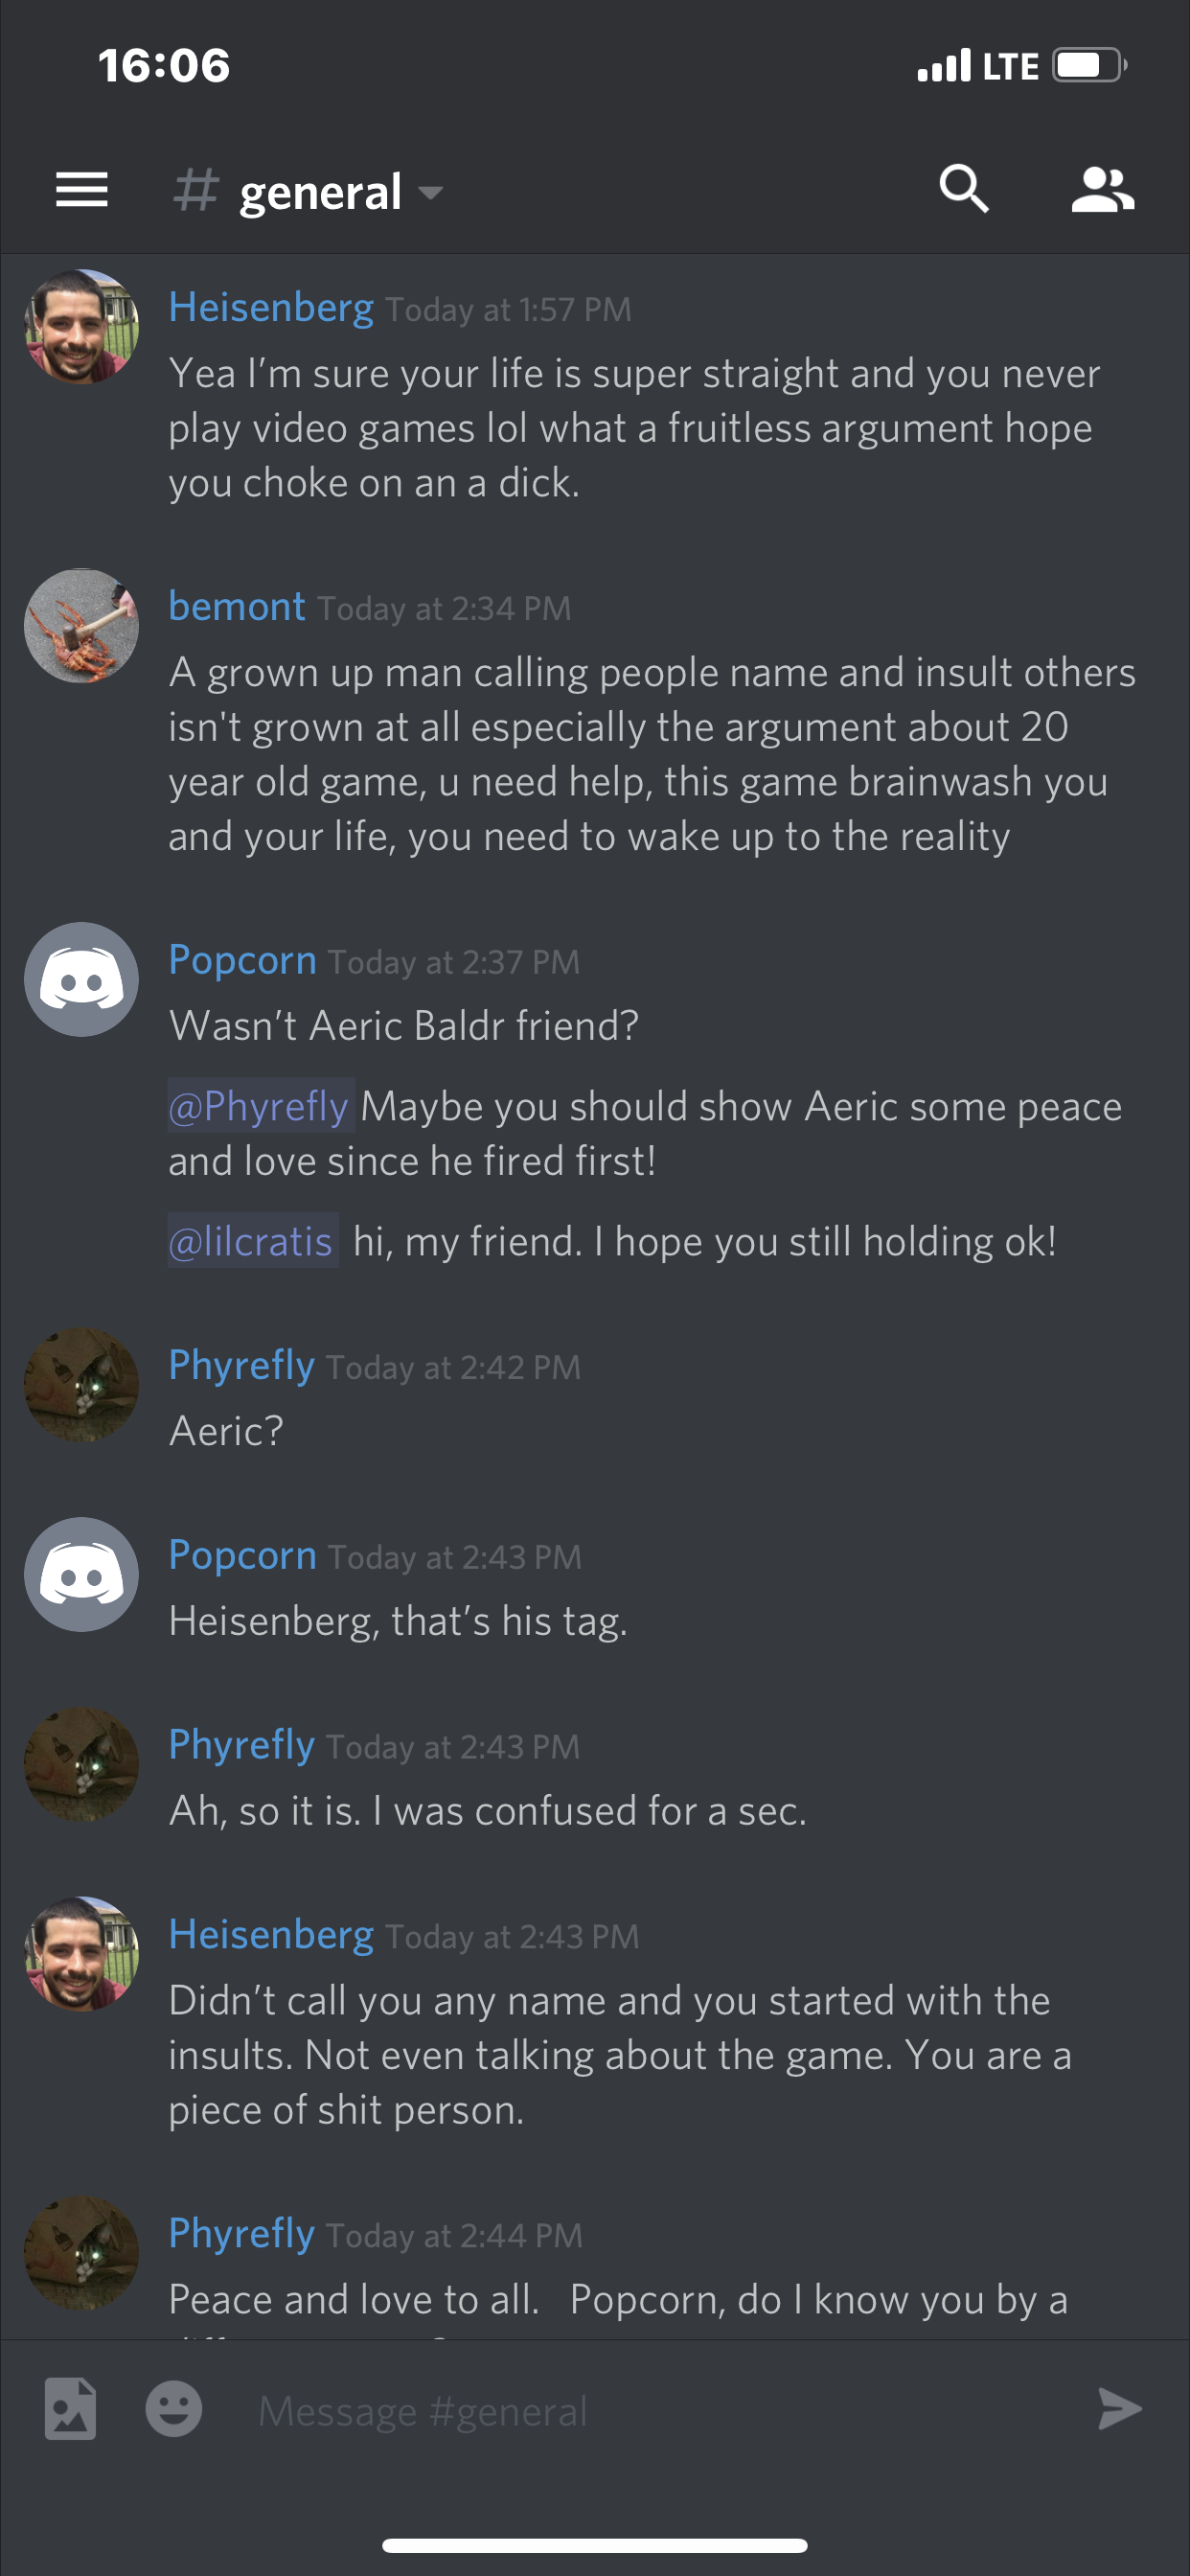Tap the send message arrow icon
This screenshot has height=2576, width=1190.
pyautogui.click(x=1119, y=2409)
